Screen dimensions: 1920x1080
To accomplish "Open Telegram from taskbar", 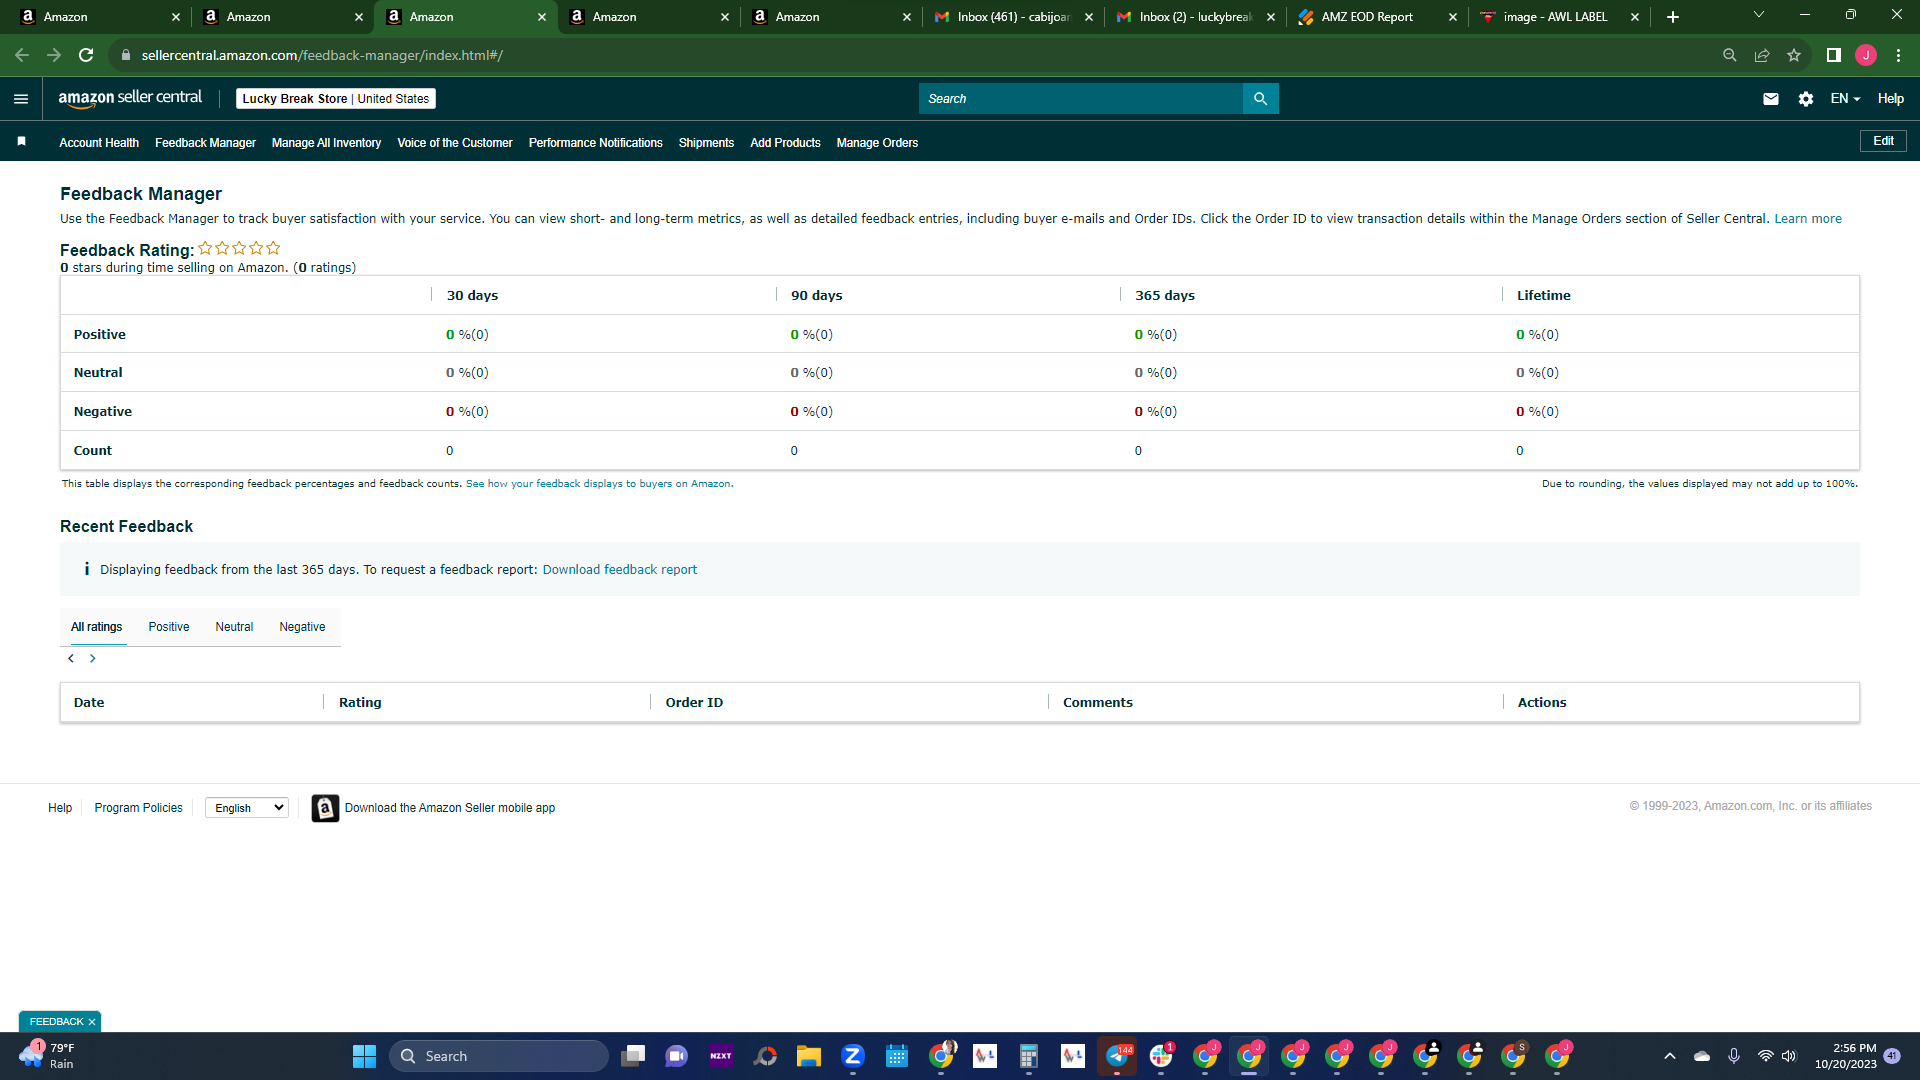I will [x=1117, y=1056].
